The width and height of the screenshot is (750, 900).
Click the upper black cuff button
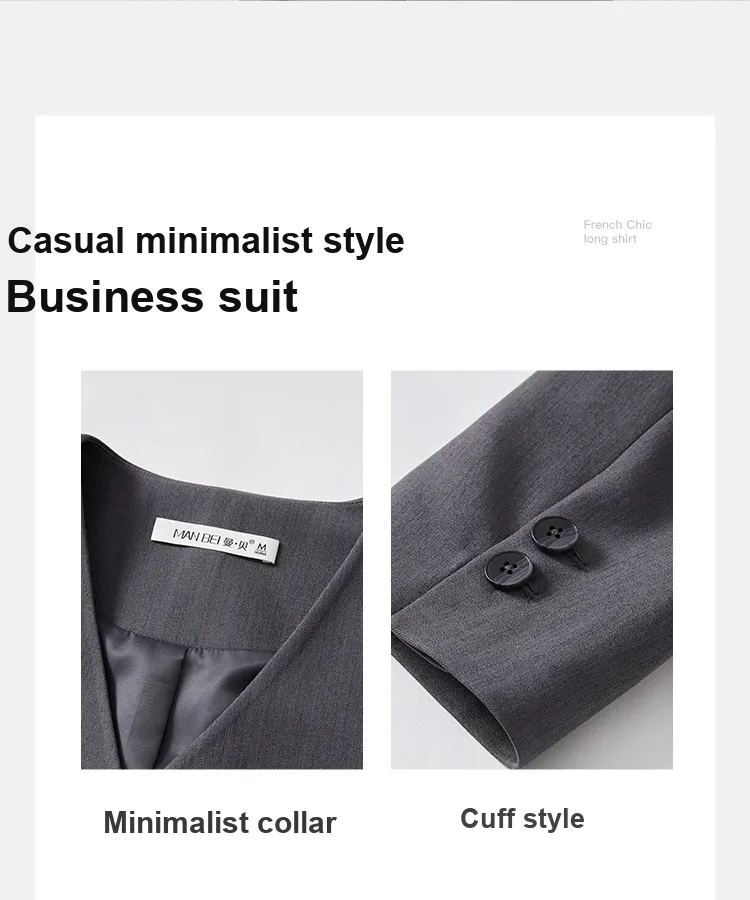554,534
